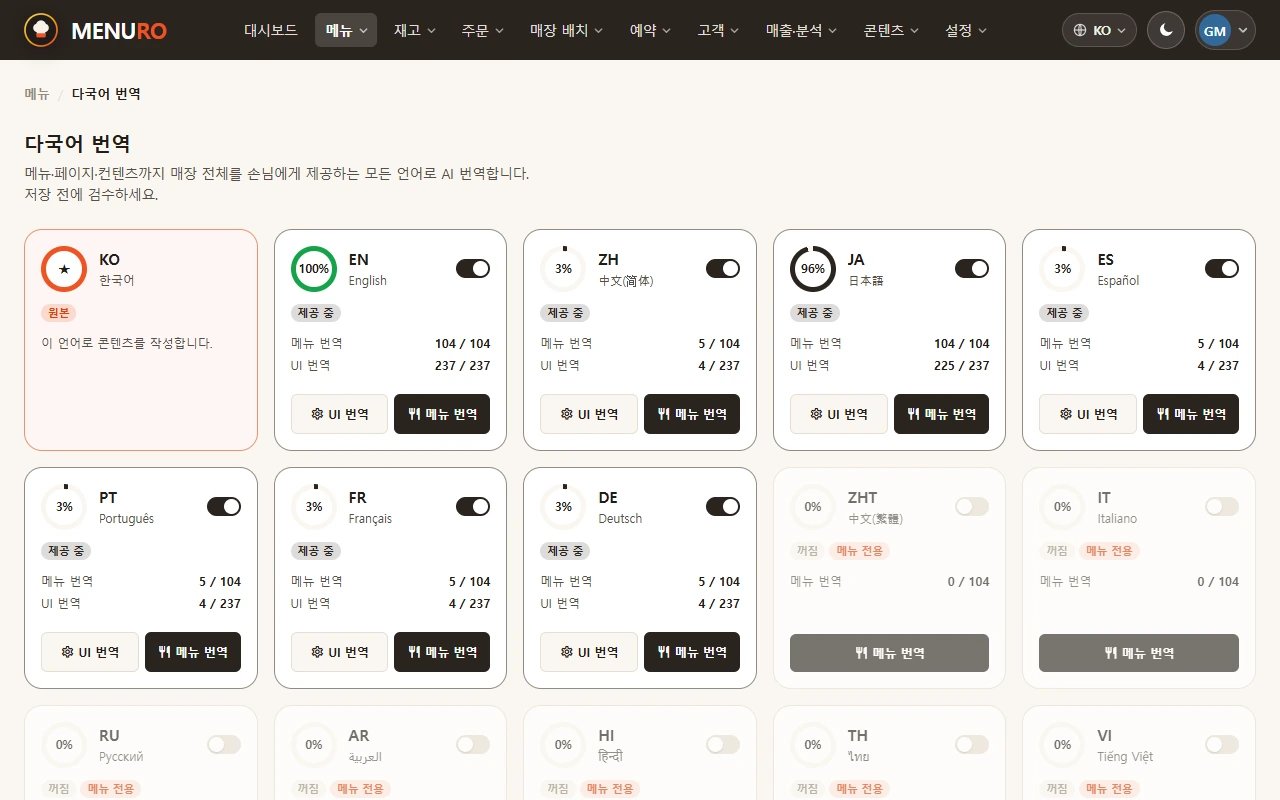Click the GM user avatar
The image size is (1280, 800).
tap(1215, 30)
